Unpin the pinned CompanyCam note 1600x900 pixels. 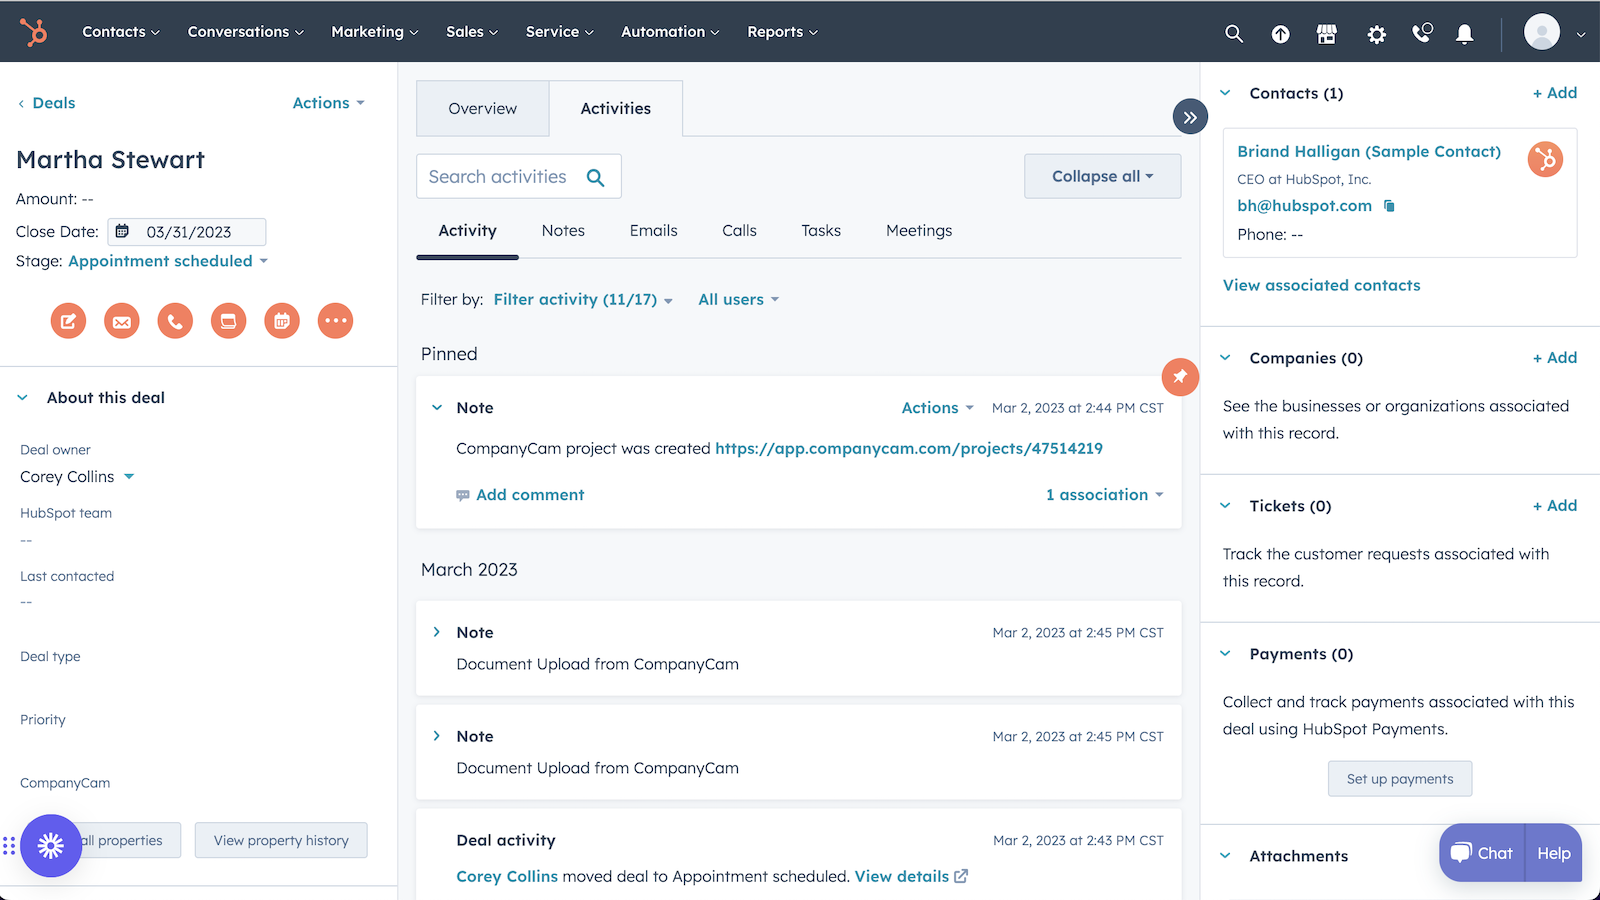click(1180, 377)
